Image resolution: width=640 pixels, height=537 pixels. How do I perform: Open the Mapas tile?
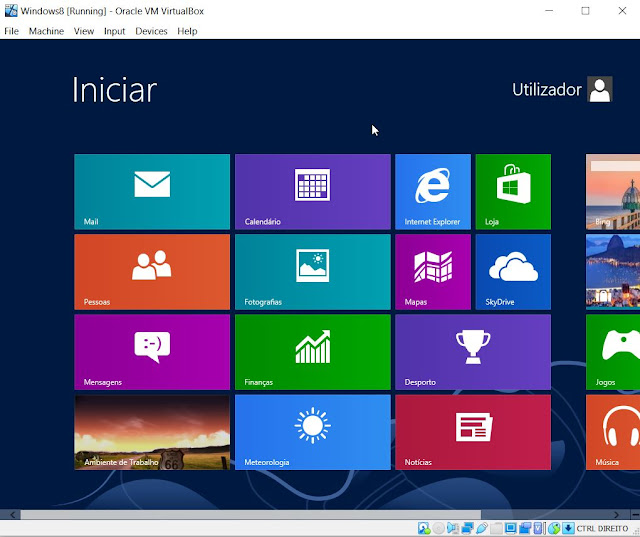click(x=433, y=272)
